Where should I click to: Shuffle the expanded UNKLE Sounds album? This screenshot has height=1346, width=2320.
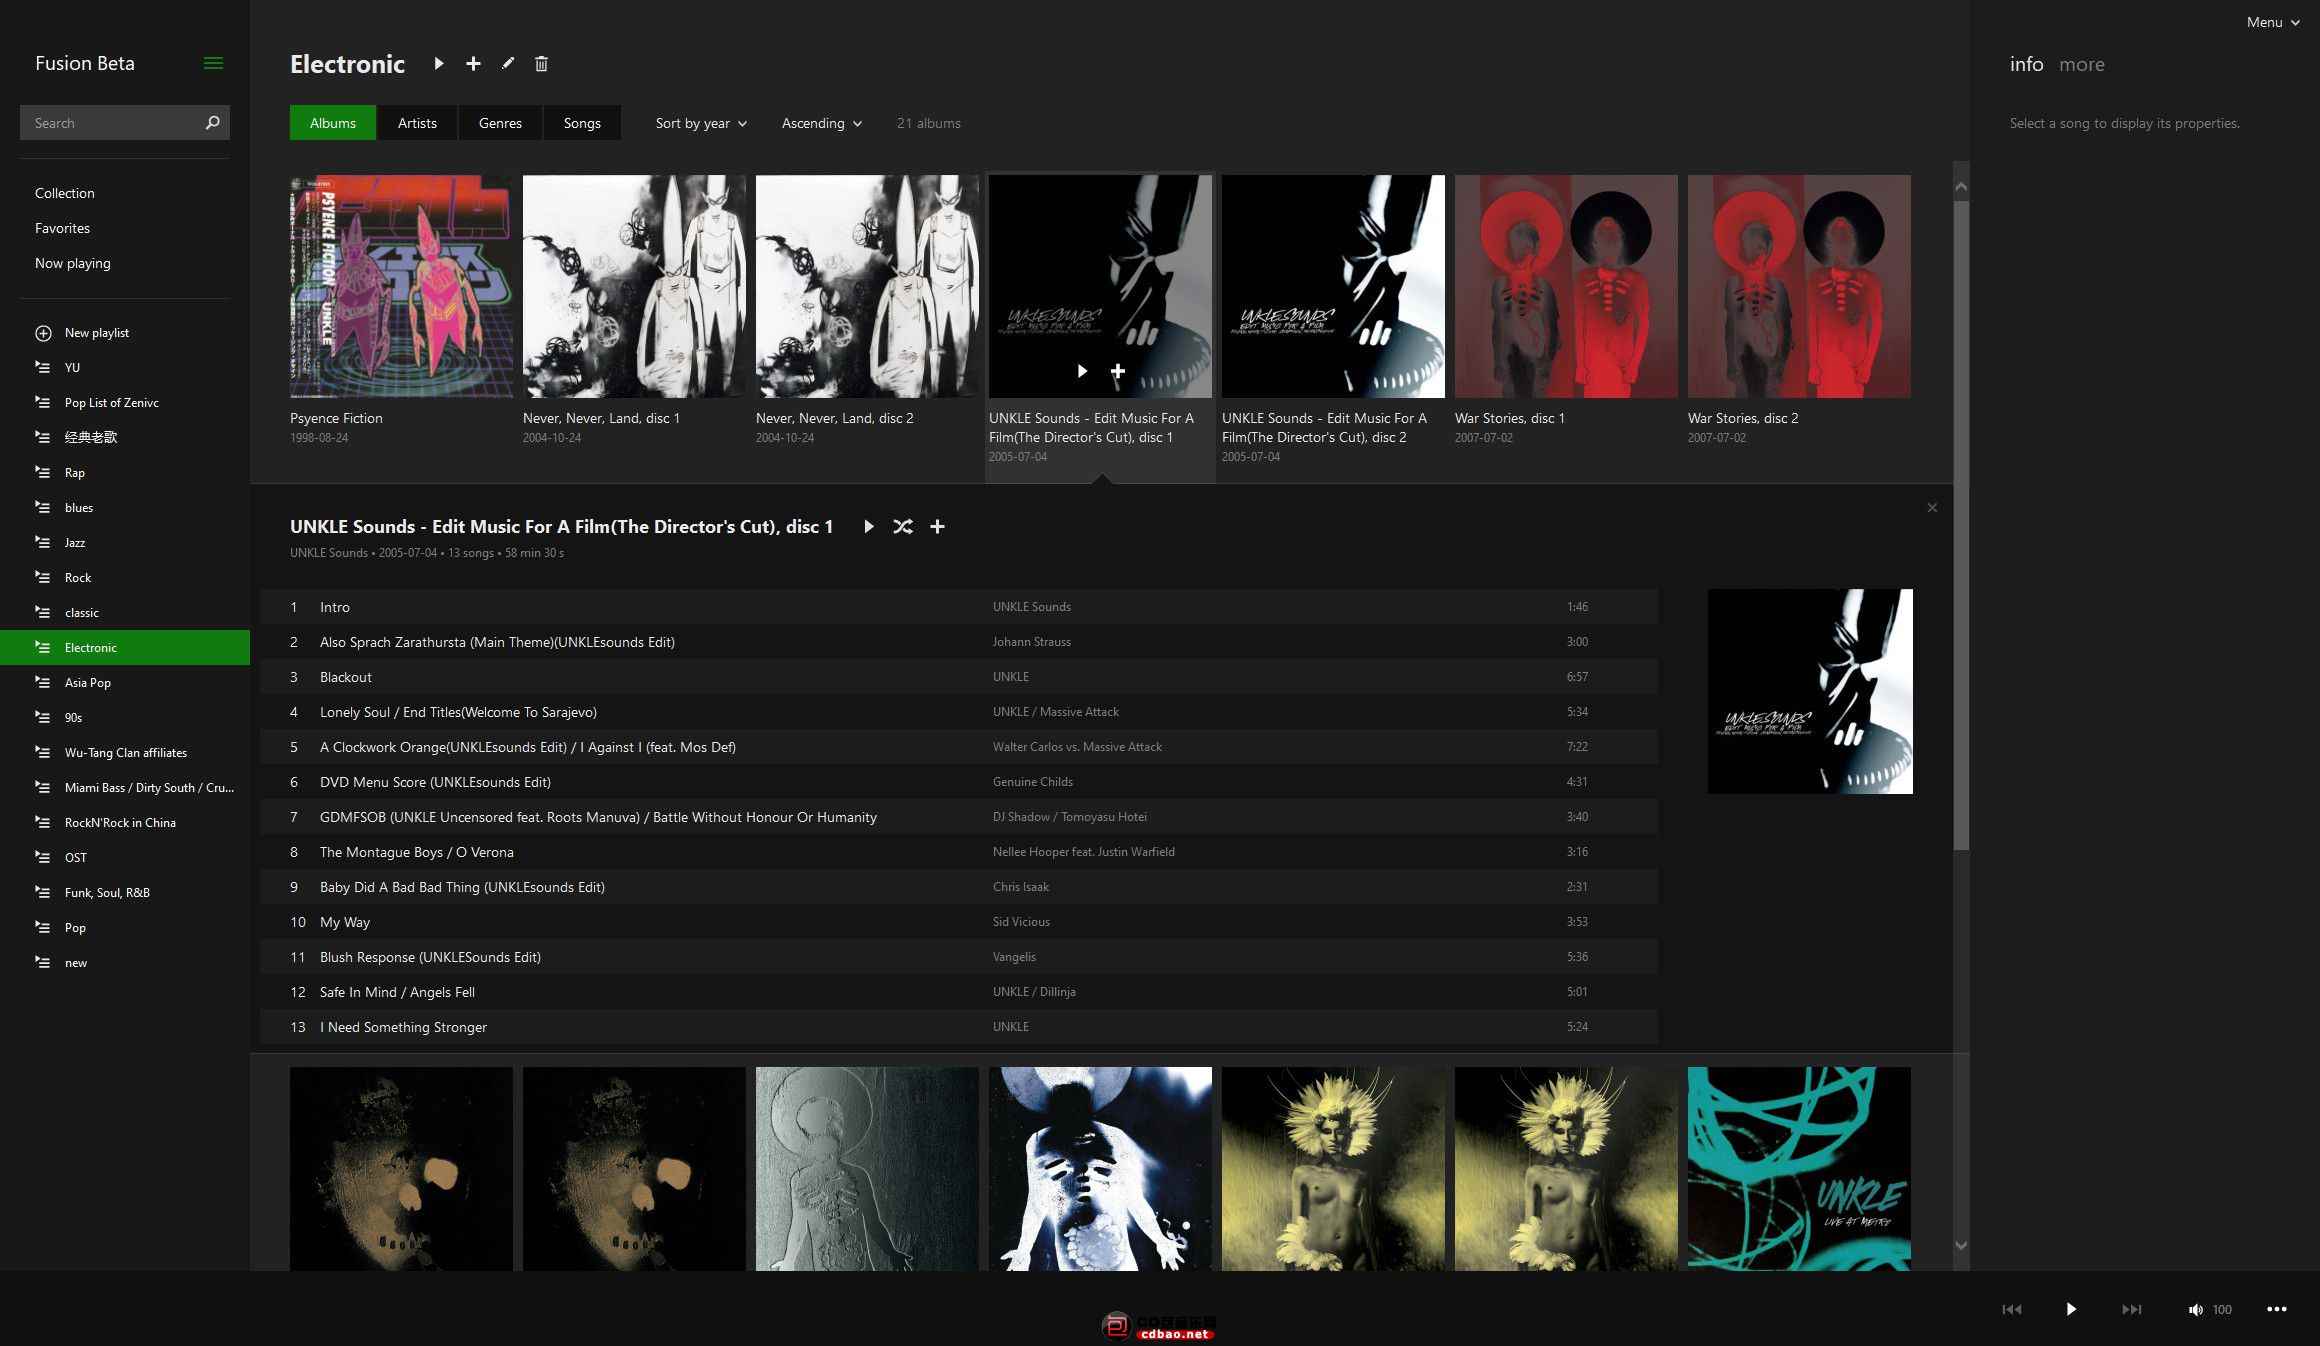pos(903,527)
